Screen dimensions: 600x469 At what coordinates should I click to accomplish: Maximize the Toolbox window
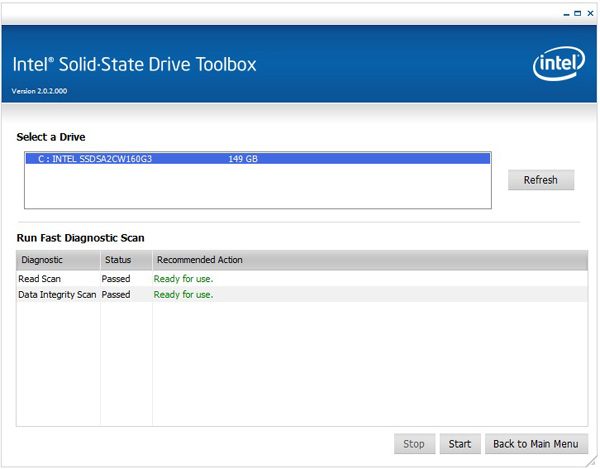tap(578, 13)
